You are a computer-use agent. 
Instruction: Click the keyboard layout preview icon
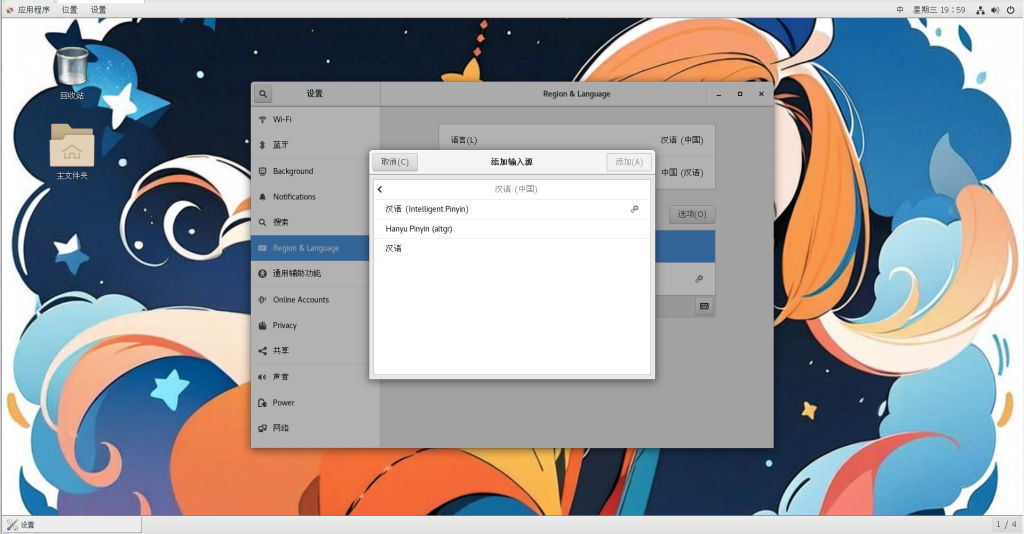(x=704, y=306)
